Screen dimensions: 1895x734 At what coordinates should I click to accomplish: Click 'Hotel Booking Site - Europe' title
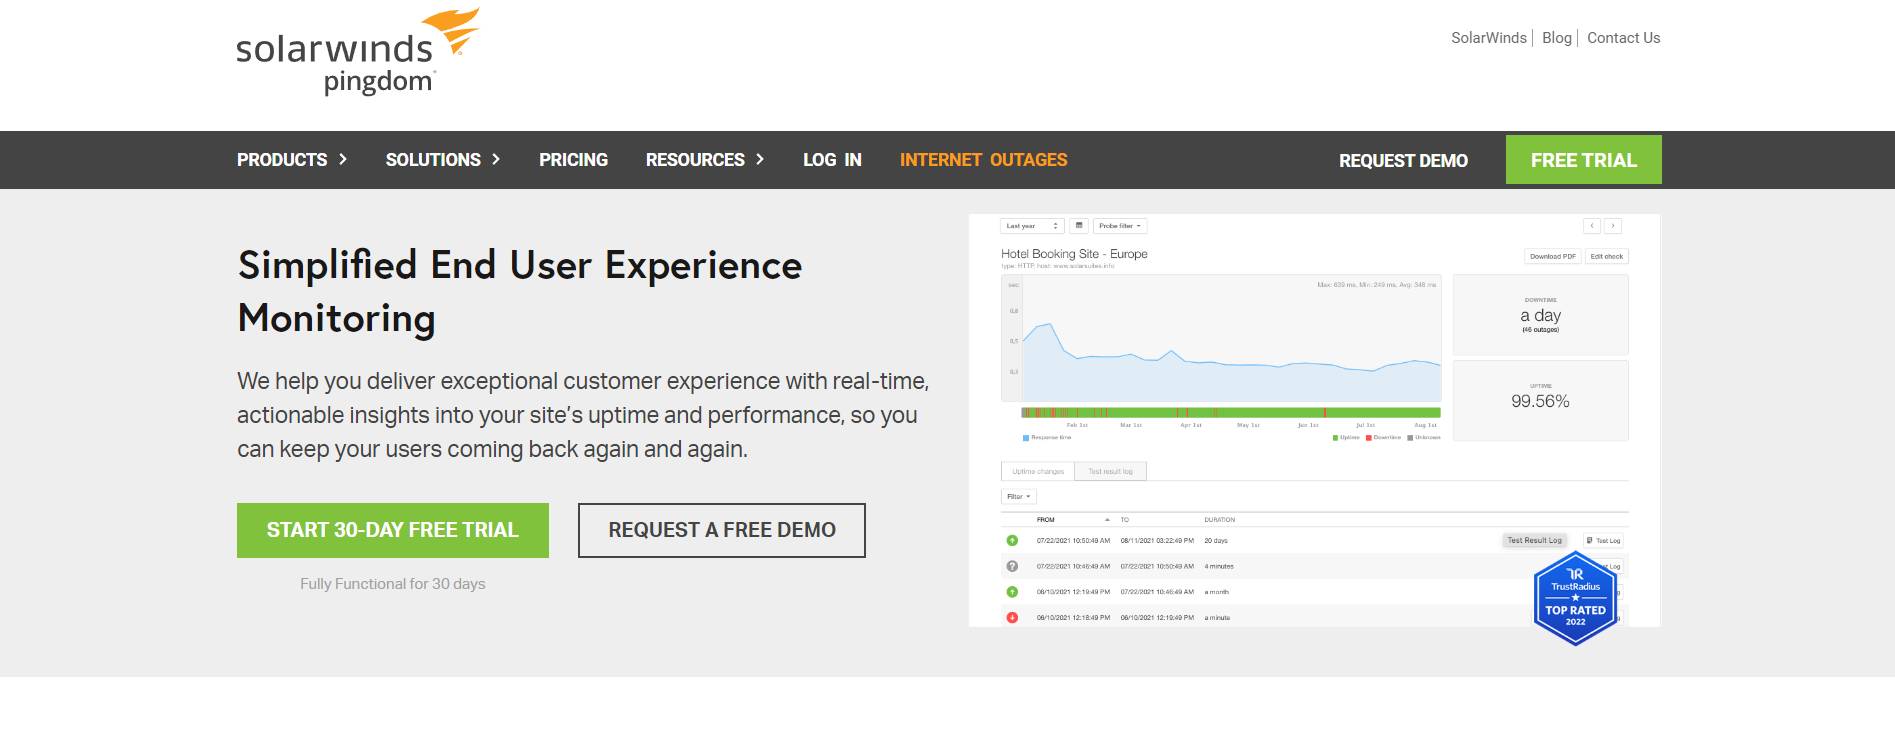point(1074,254)
